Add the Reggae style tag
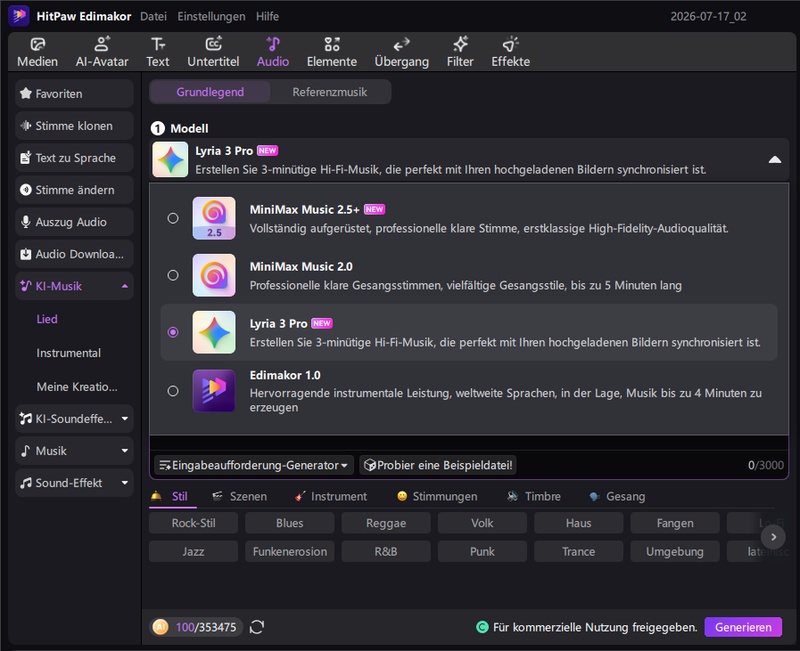The height and width of the screenshot is (651, 800). click(386, 523)
